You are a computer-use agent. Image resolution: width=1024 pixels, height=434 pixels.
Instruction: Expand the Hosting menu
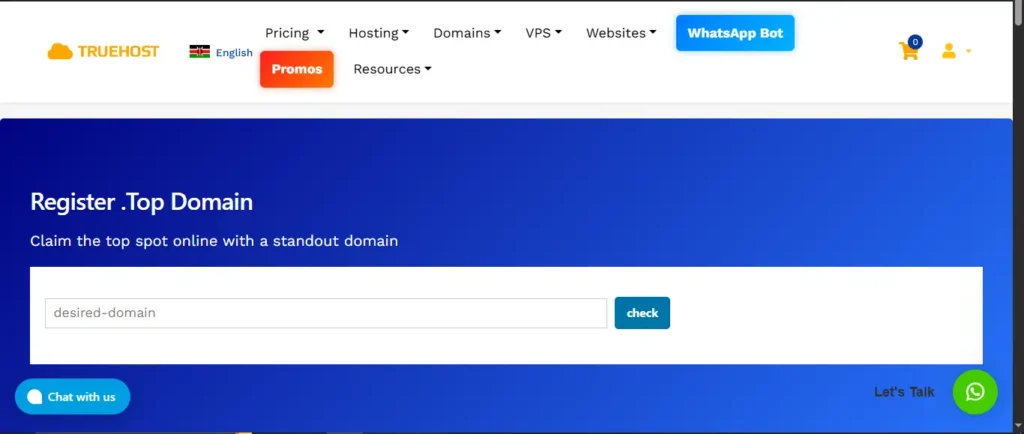click(379, 33)
